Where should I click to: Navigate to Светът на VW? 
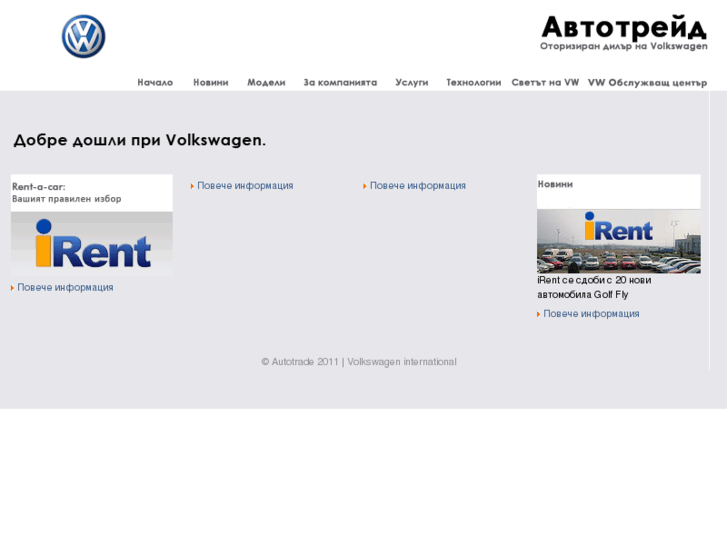point(545,83)
